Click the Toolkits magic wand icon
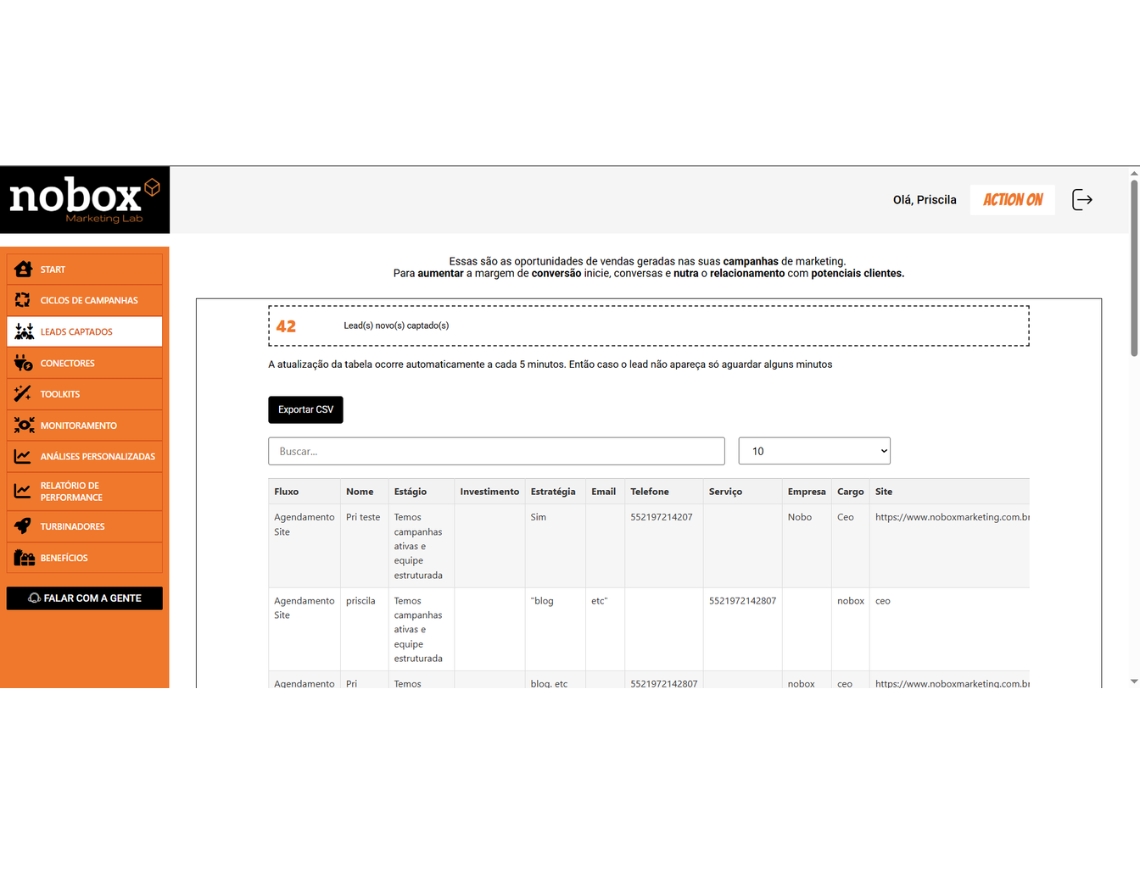 [23, 394]
